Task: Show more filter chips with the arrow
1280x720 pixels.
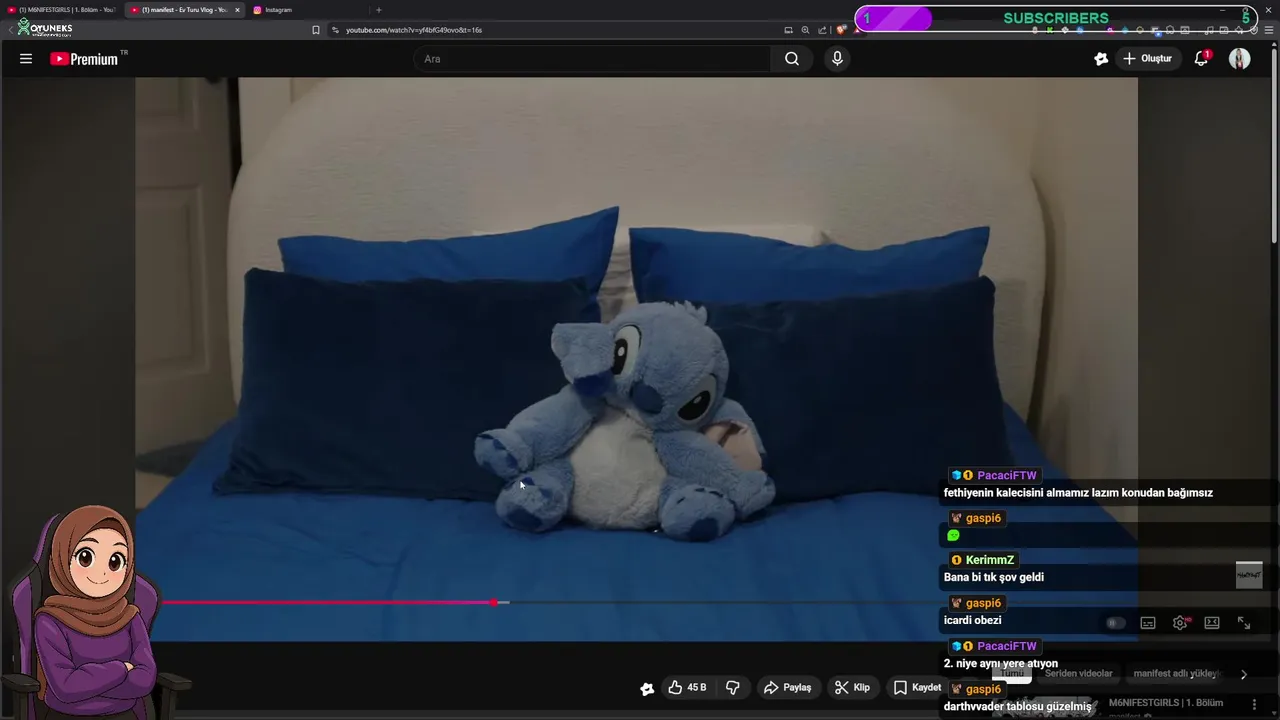Action: [x=1243, y=675]
